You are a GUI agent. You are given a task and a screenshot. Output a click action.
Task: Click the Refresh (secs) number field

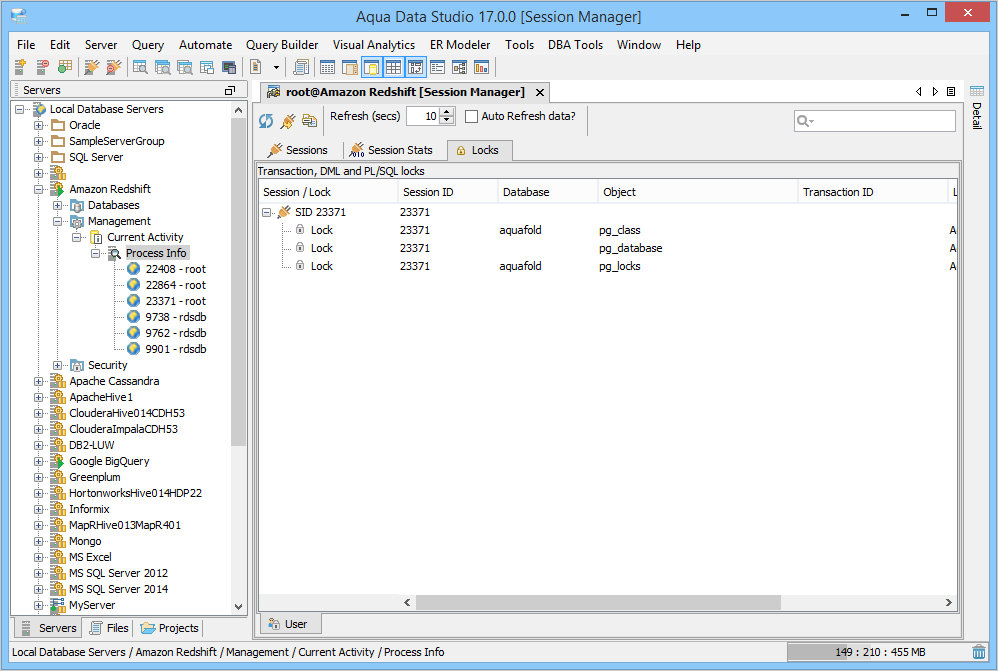[424, 117]
